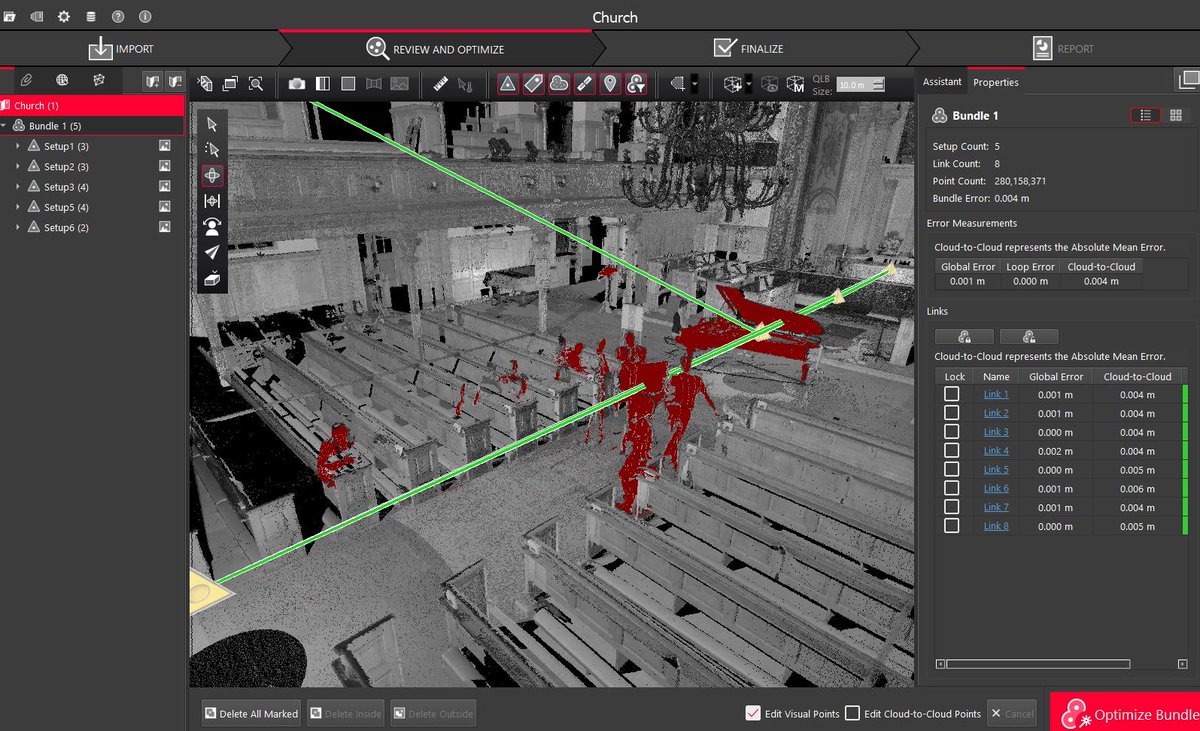Click the measure ruler tool

point(441,84)
